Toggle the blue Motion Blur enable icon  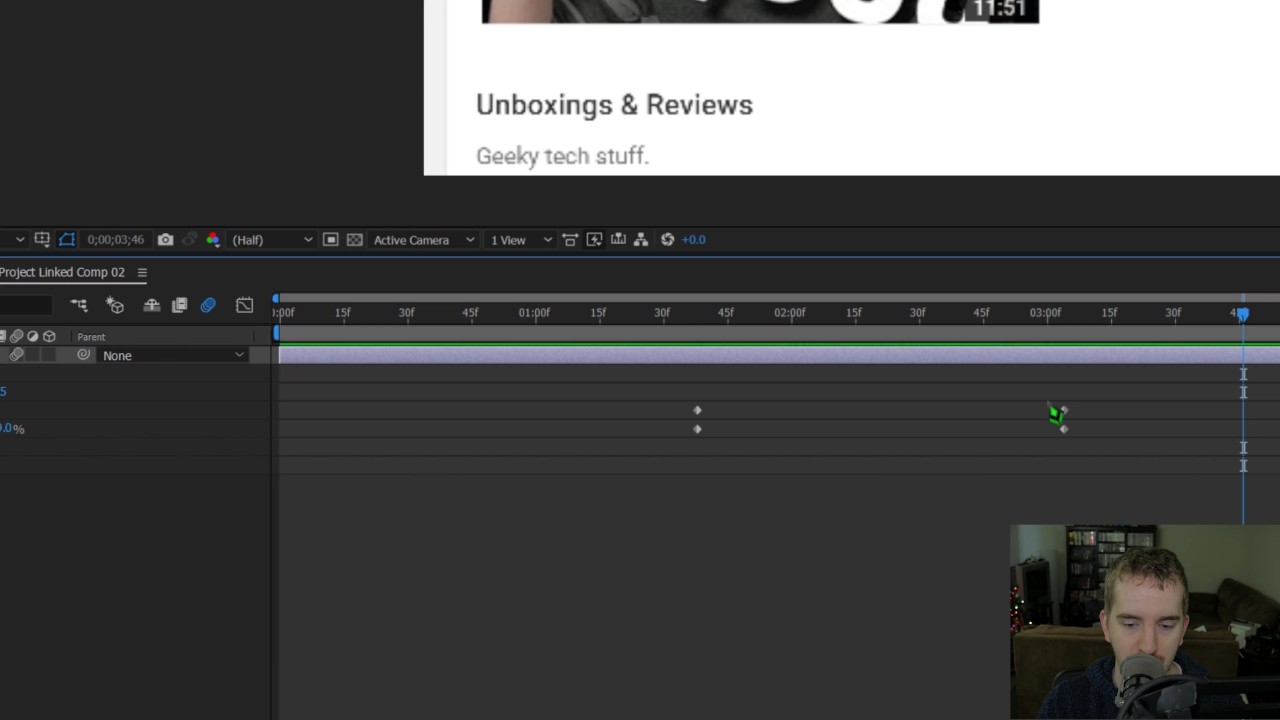click(208, 305)
